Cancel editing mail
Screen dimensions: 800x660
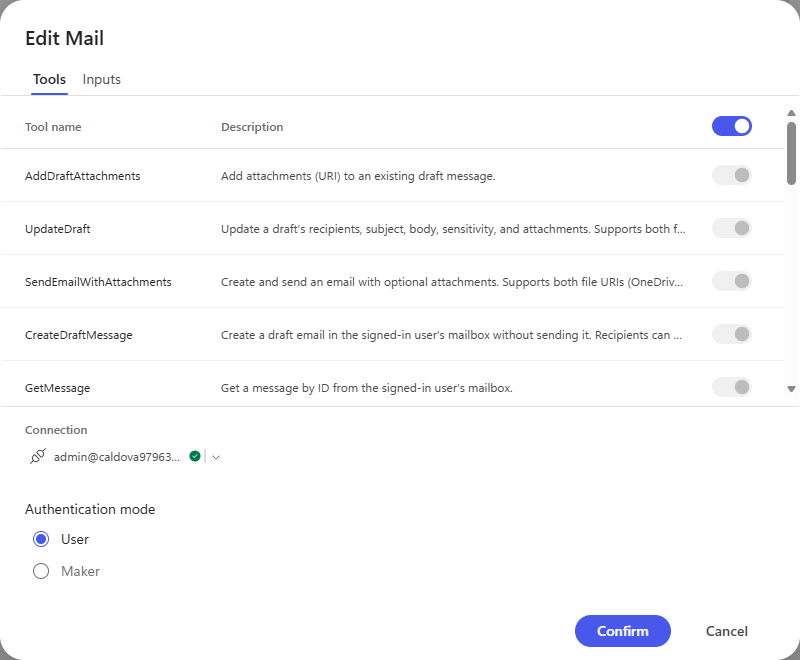[x=727, y=631]
